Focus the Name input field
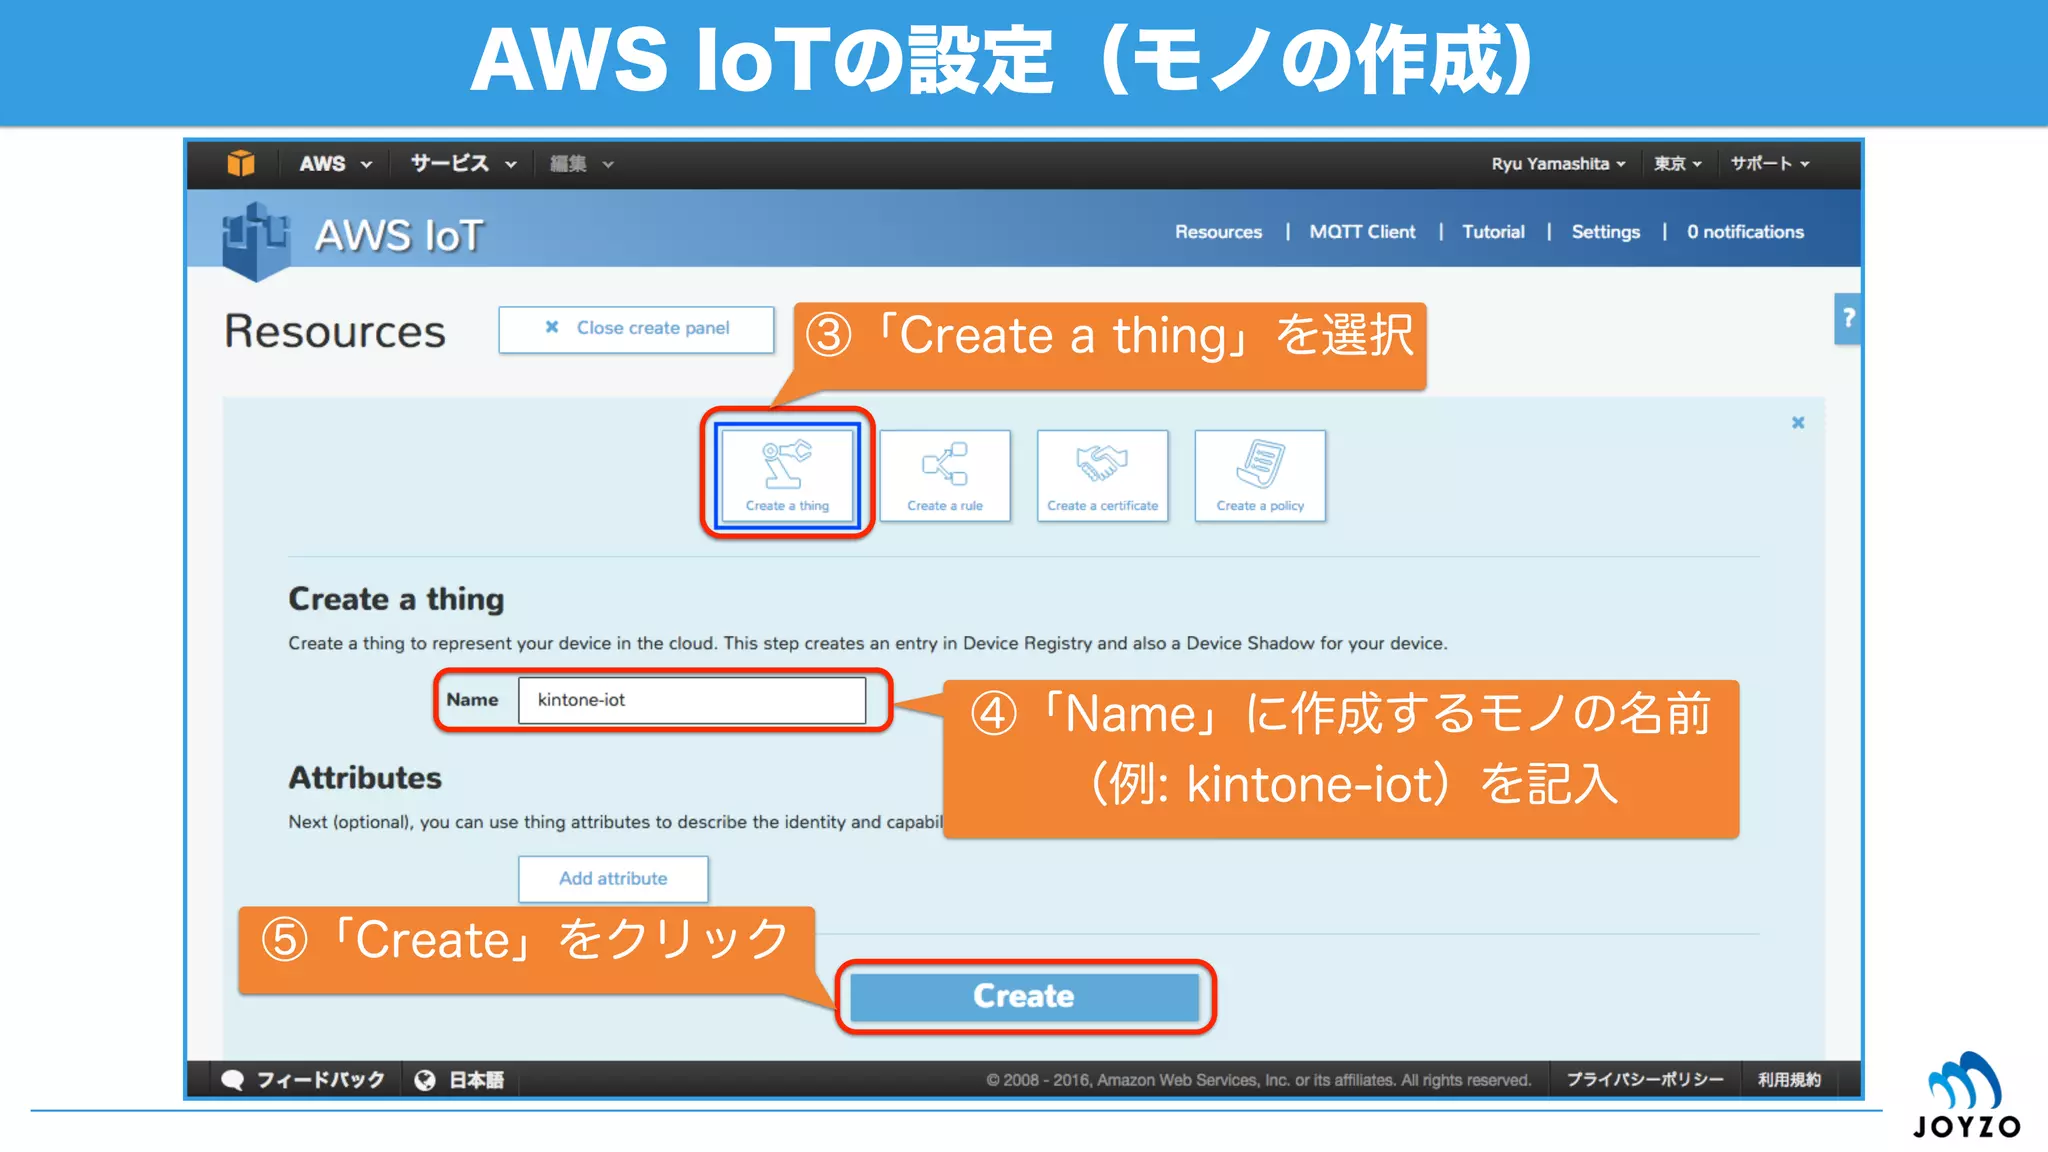Viewport: 2048px width, 1152px height. point(692,700)
